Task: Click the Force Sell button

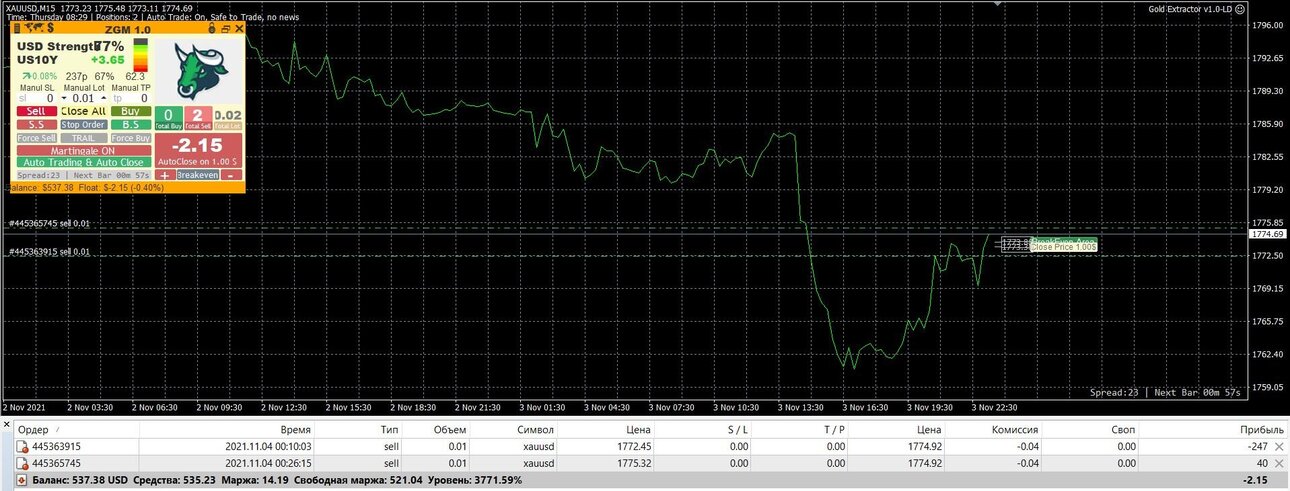Action: pos(36,138)
